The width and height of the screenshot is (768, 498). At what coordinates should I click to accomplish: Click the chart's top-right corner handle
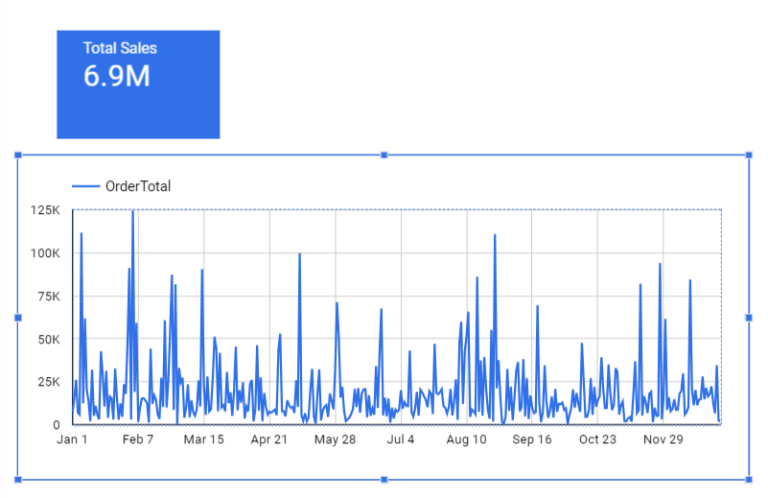coord(749,155)
